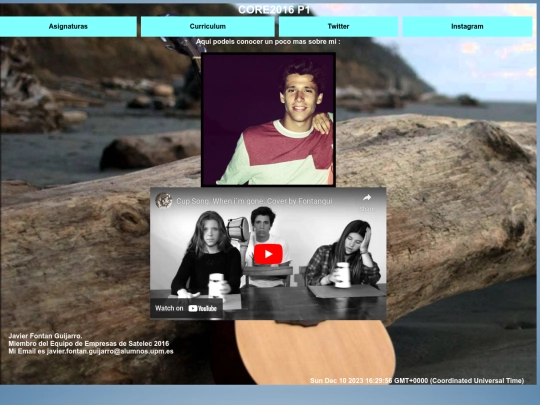Click the 'Aqui podeis conocer' intro text

268,42
